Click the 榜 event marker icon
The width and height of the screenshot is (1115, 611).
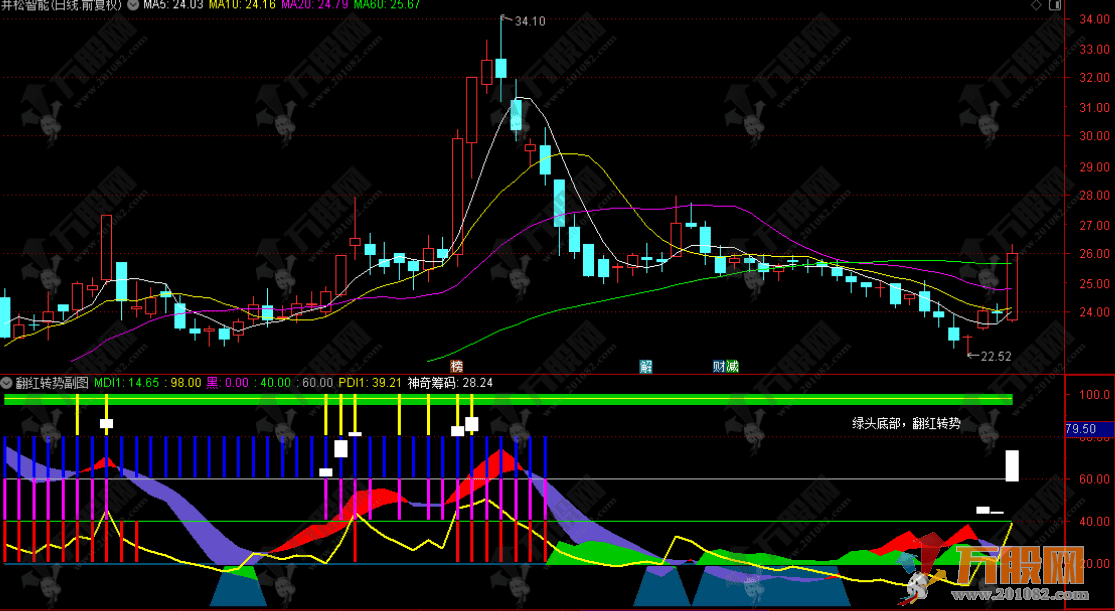457,366
